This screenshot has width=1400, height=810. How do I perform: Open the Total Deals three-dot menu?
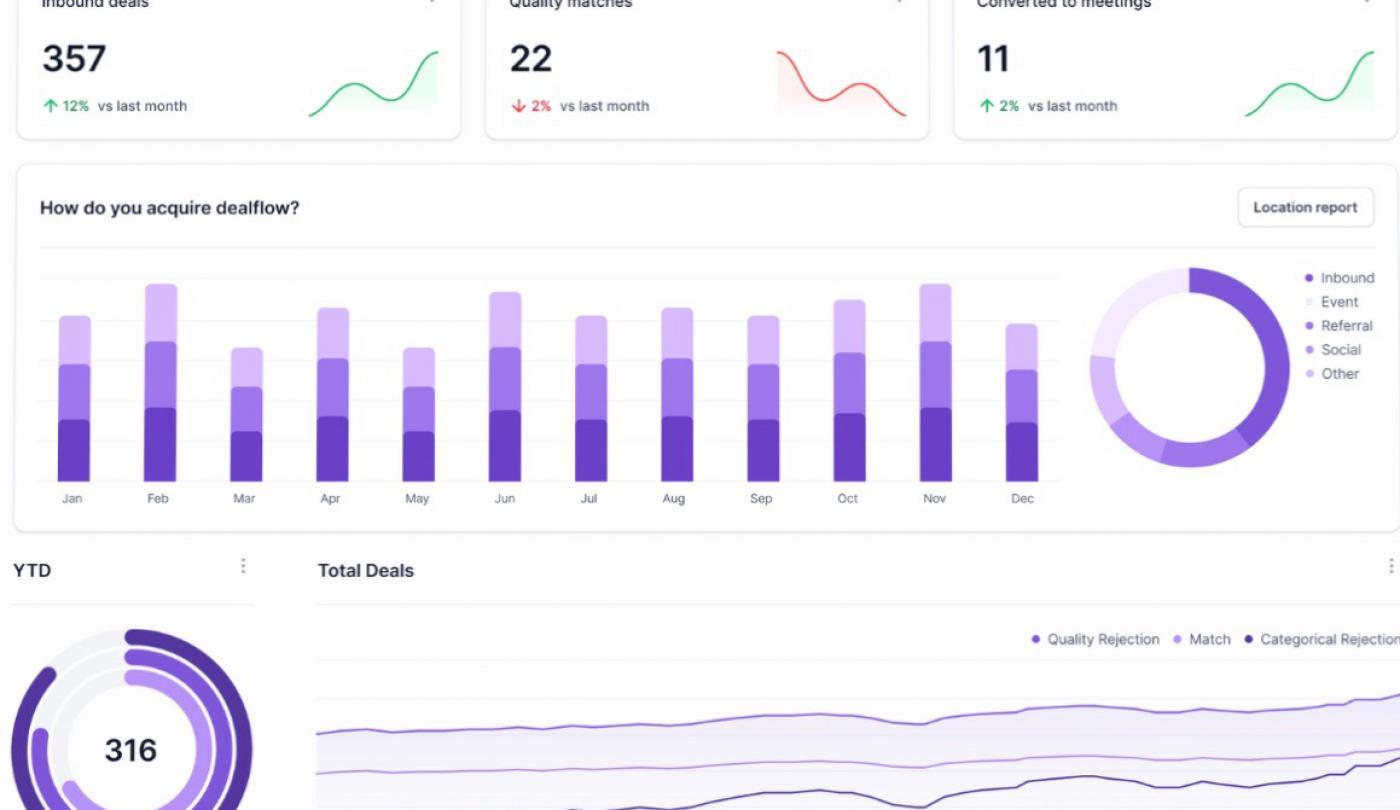pos(1391,566)
